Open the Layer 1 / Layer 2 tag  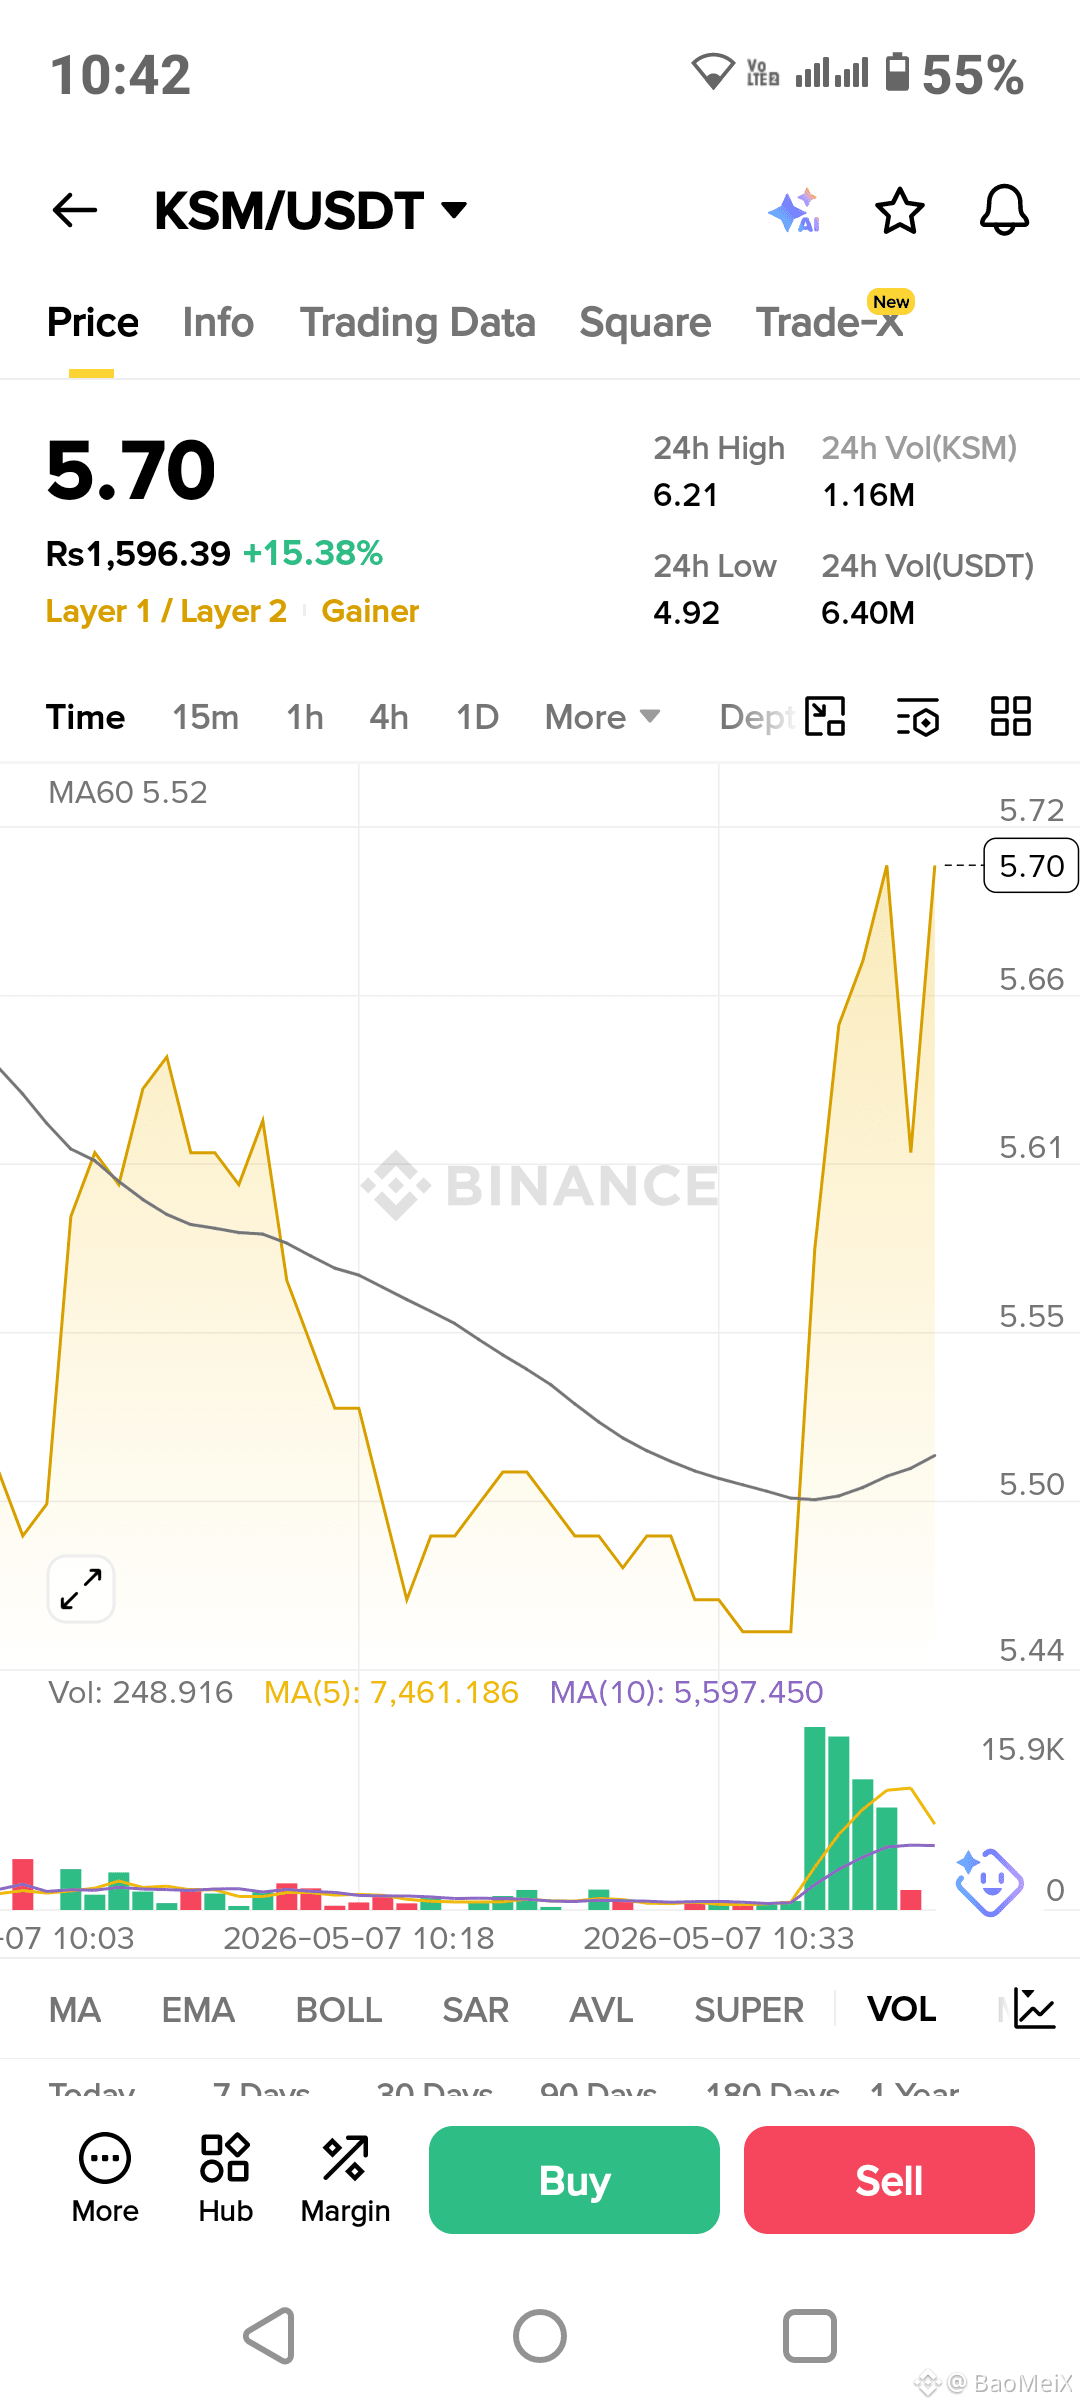pyautogui.click(x=166, y=611)
